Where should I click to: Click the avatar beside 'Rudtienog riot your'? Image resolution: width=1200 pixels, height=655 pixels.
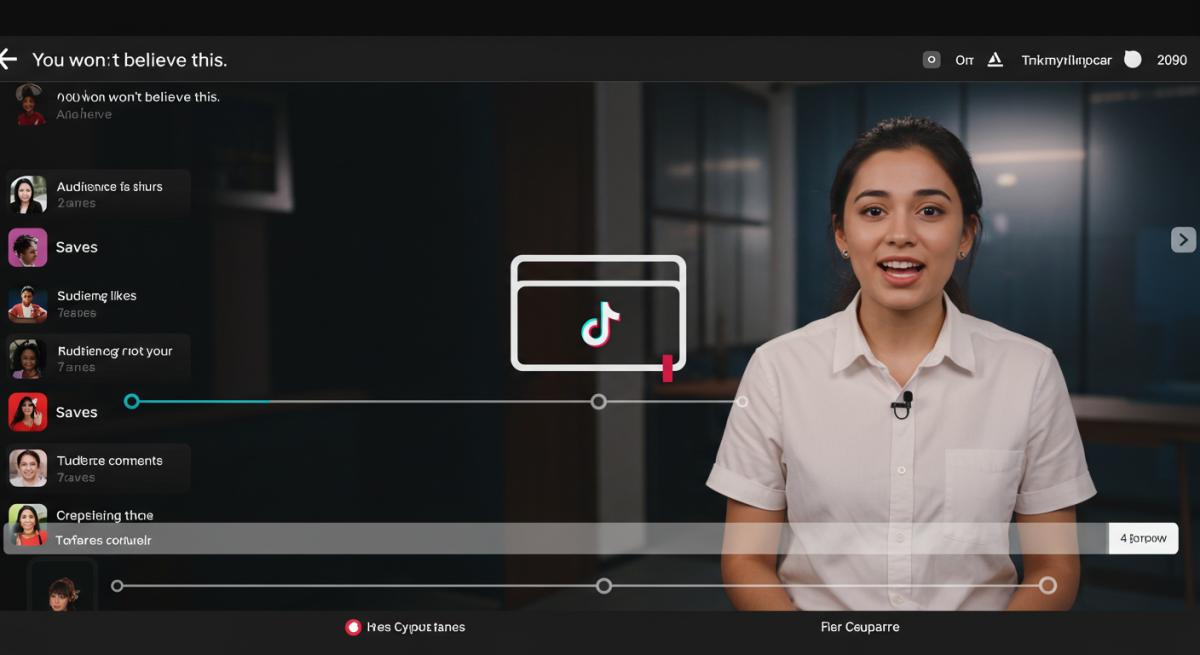pos(28,358)
